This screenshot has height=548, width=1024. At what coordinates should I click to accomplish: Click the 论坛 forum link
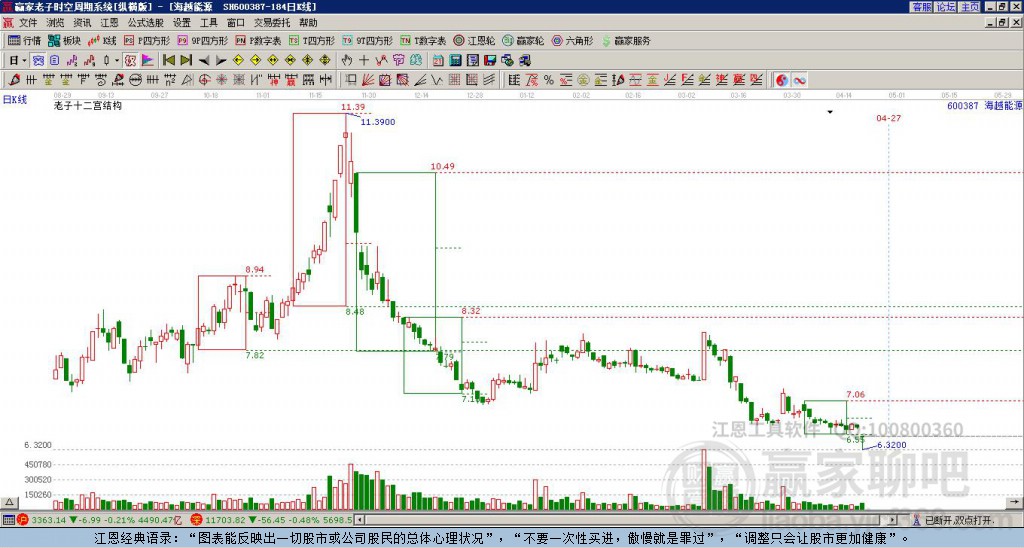[945, 6]
